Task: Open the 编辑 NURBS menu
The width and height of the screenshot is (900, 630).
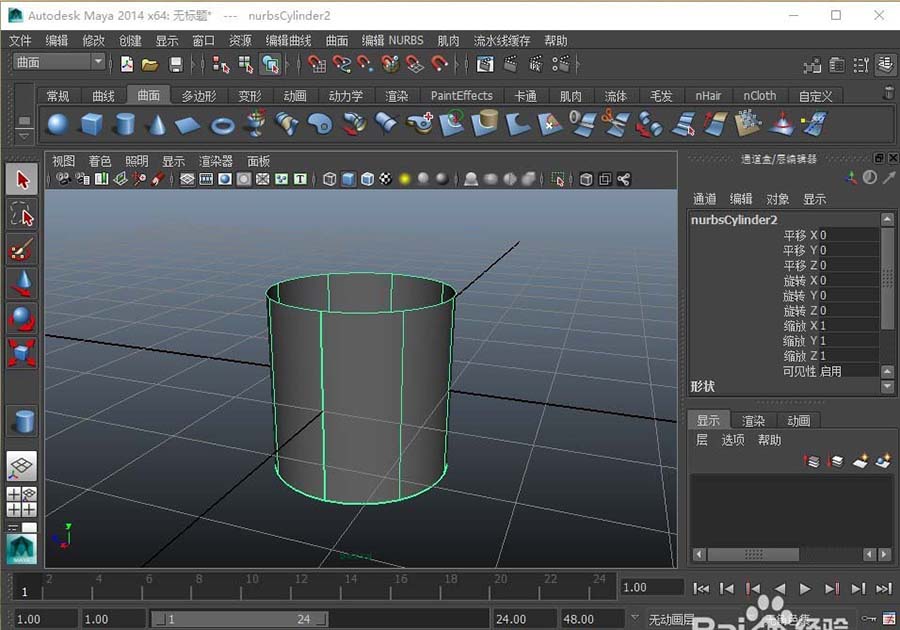Action: tap(392, 41)
